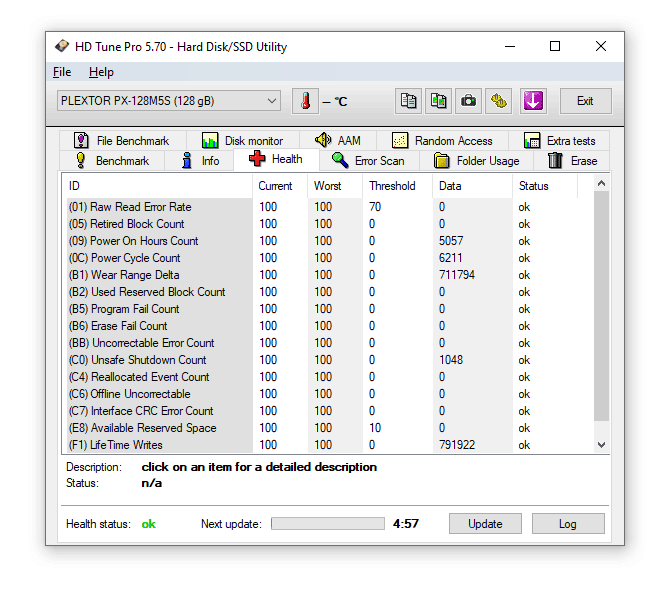Click the scrollbar down arrow in health list
Screen dimensions: 667x593
tap(601, 445)
